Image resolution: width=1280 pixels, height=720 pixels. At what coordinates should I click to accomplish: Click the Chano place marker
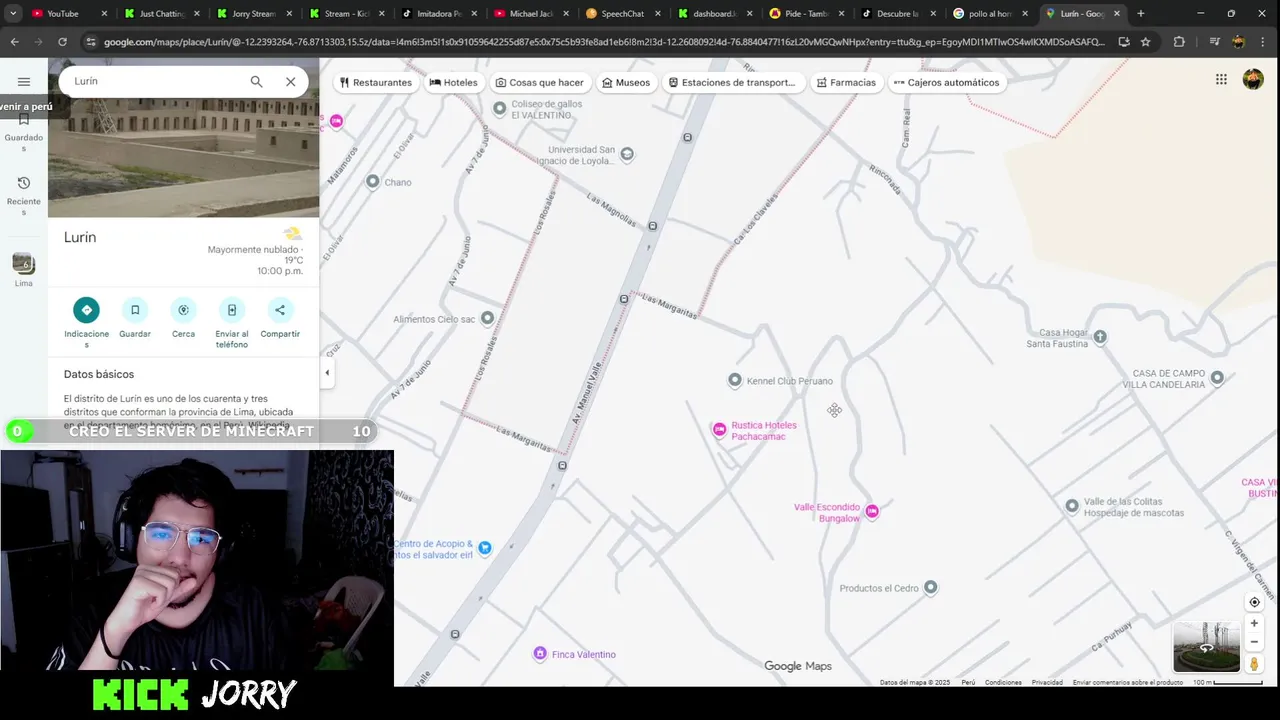click(x=373, y=181)
